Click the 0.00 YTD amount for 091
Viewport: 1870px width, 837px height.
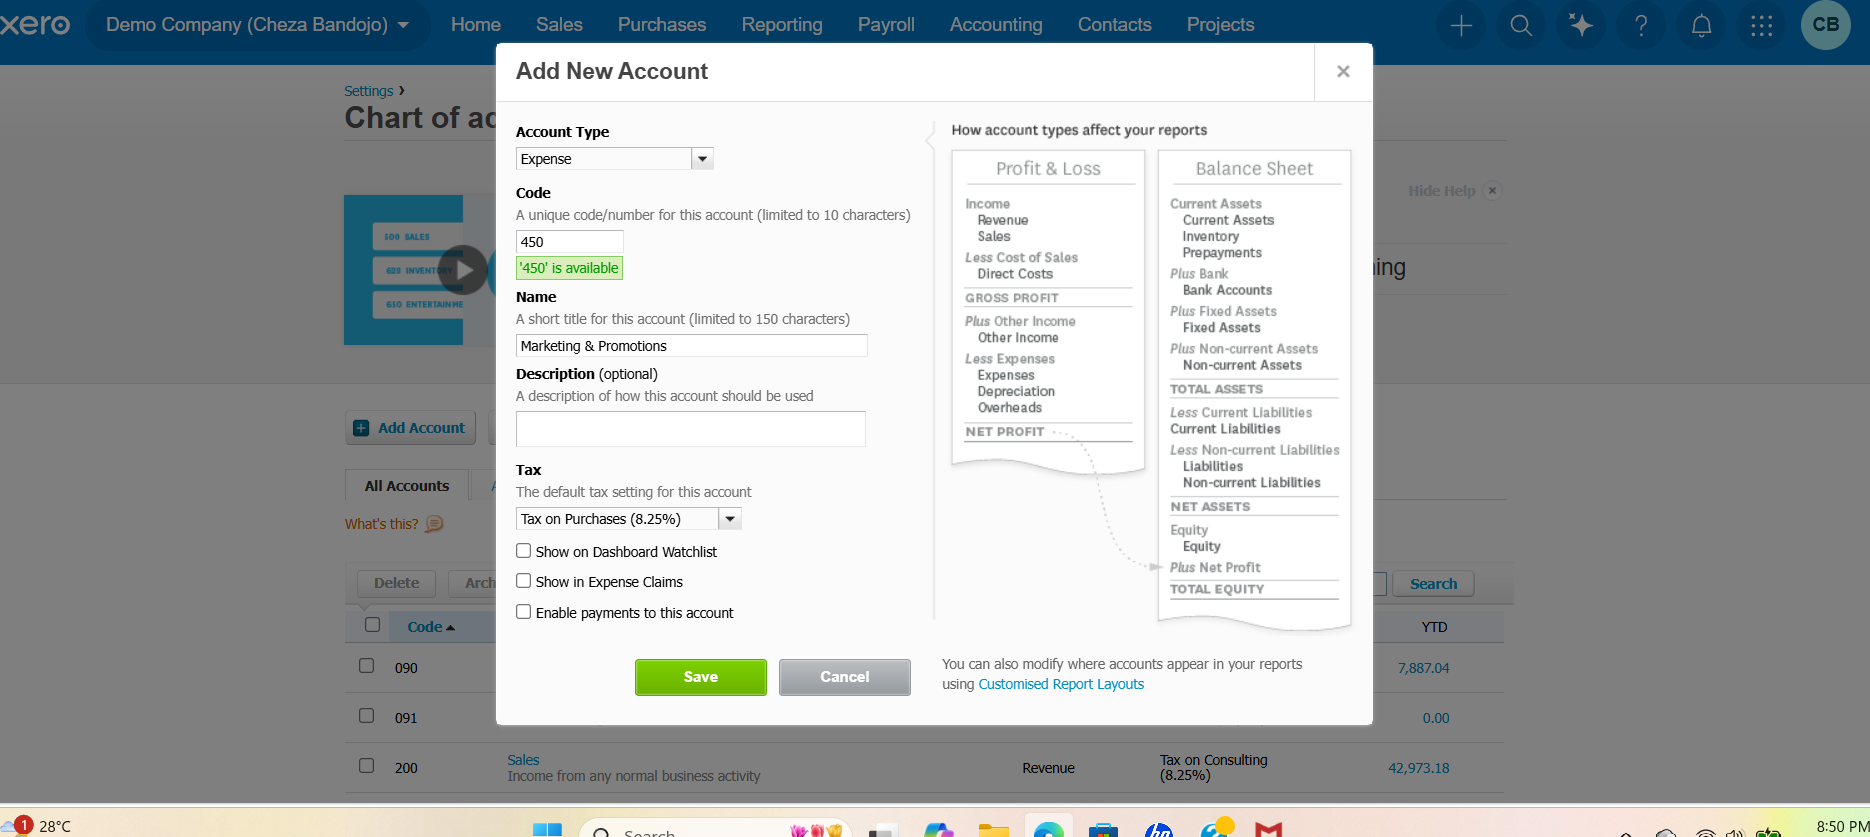point(1436,718)
